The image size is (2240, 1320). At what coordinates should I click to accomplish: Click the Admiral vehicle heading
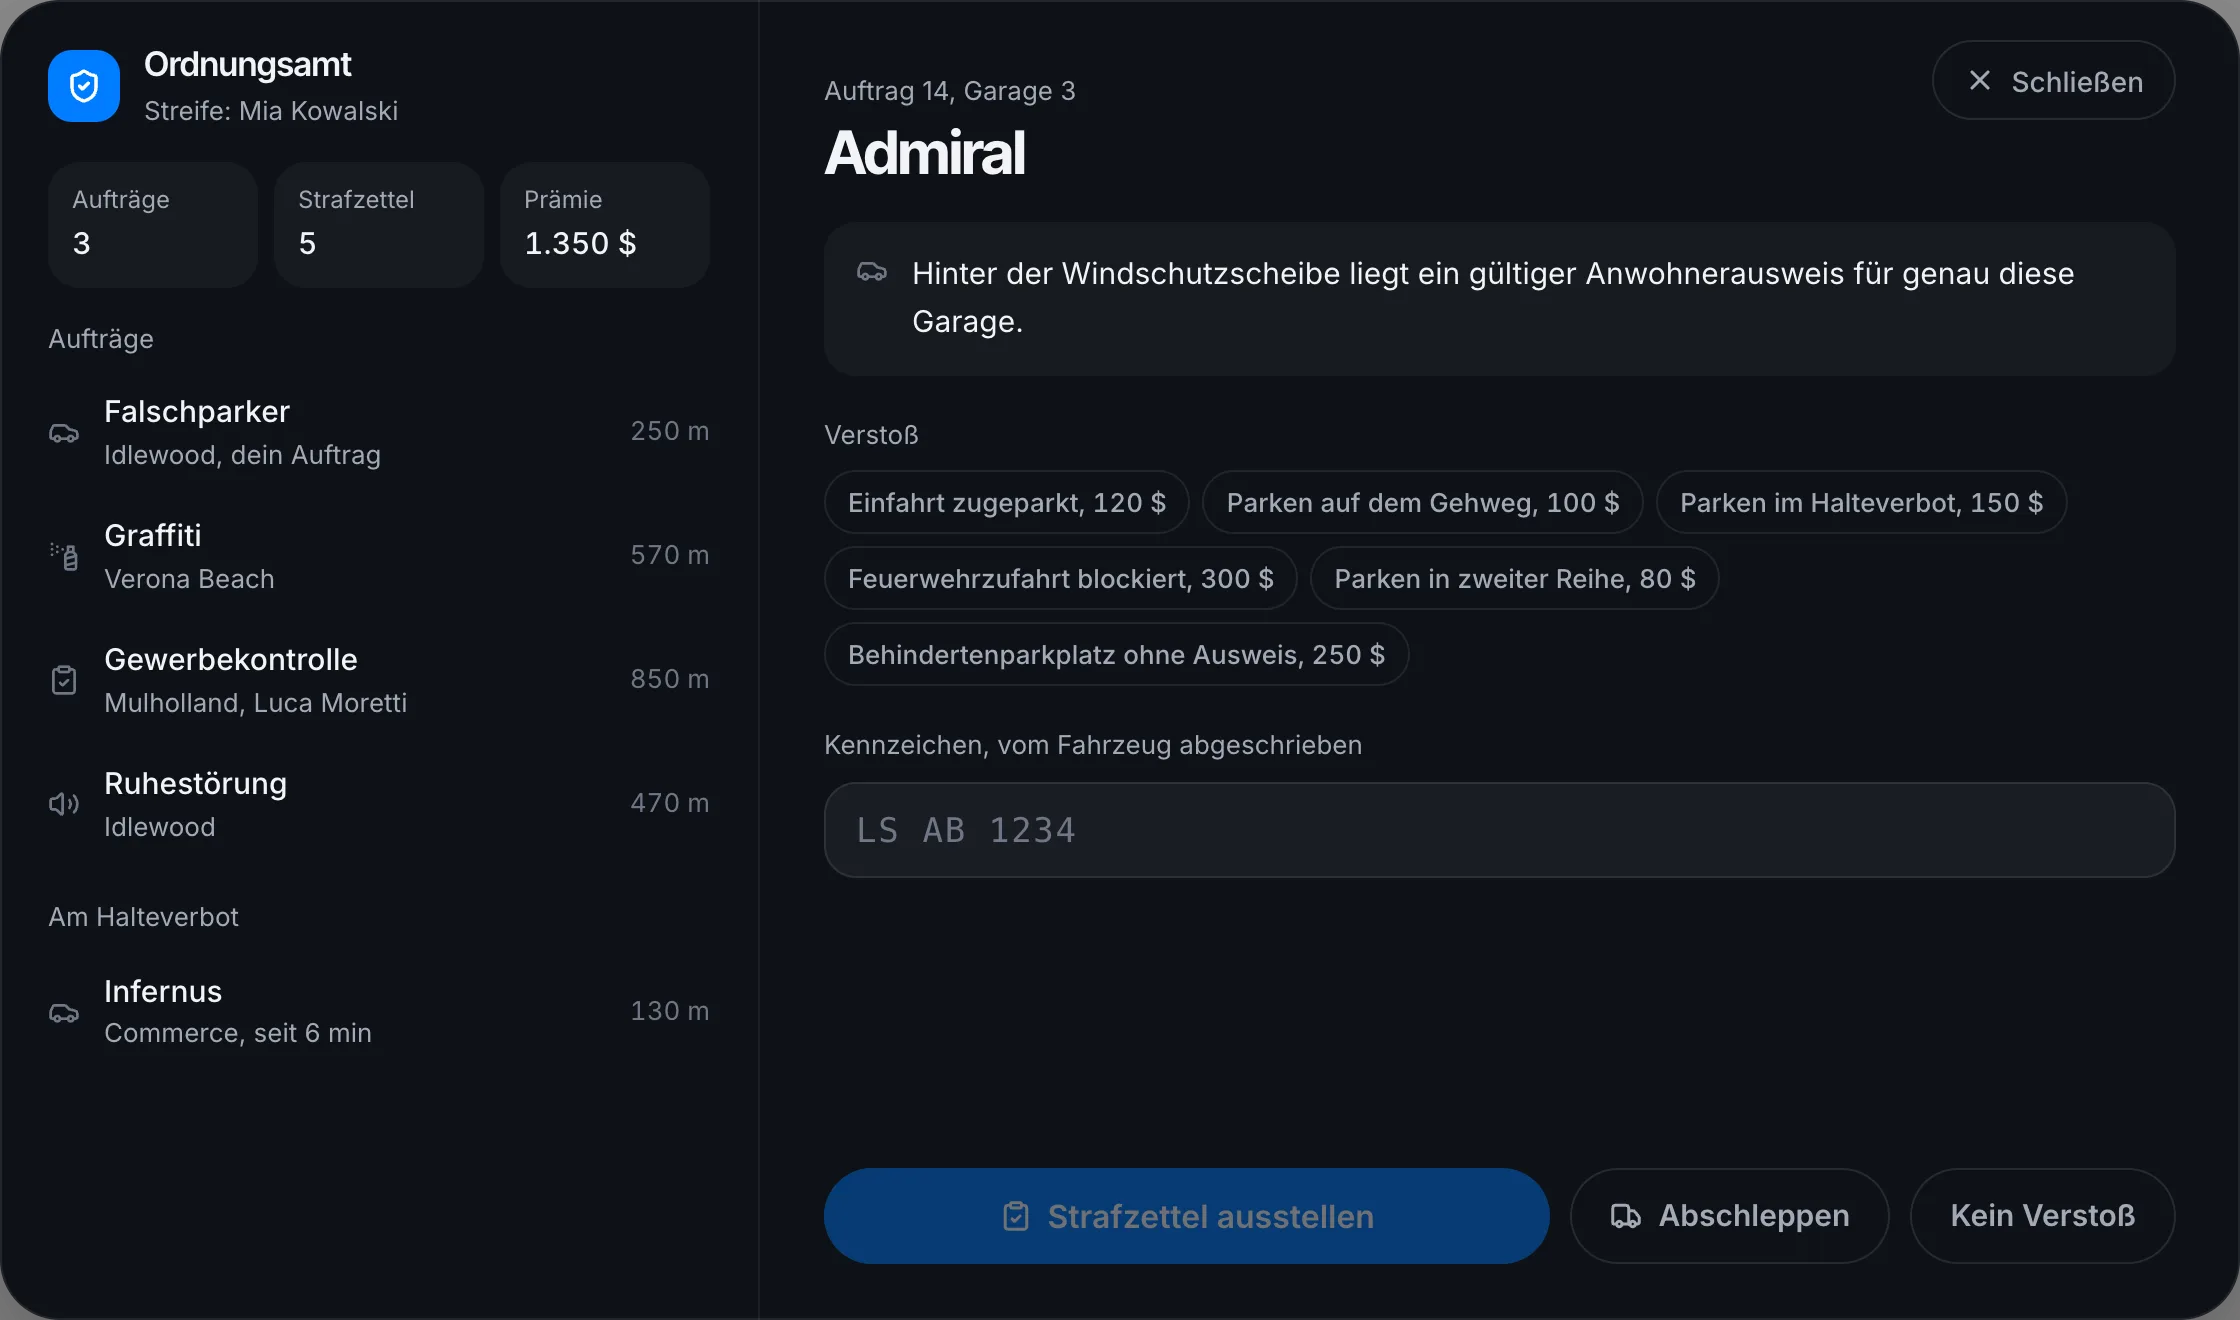coord(925,153)
